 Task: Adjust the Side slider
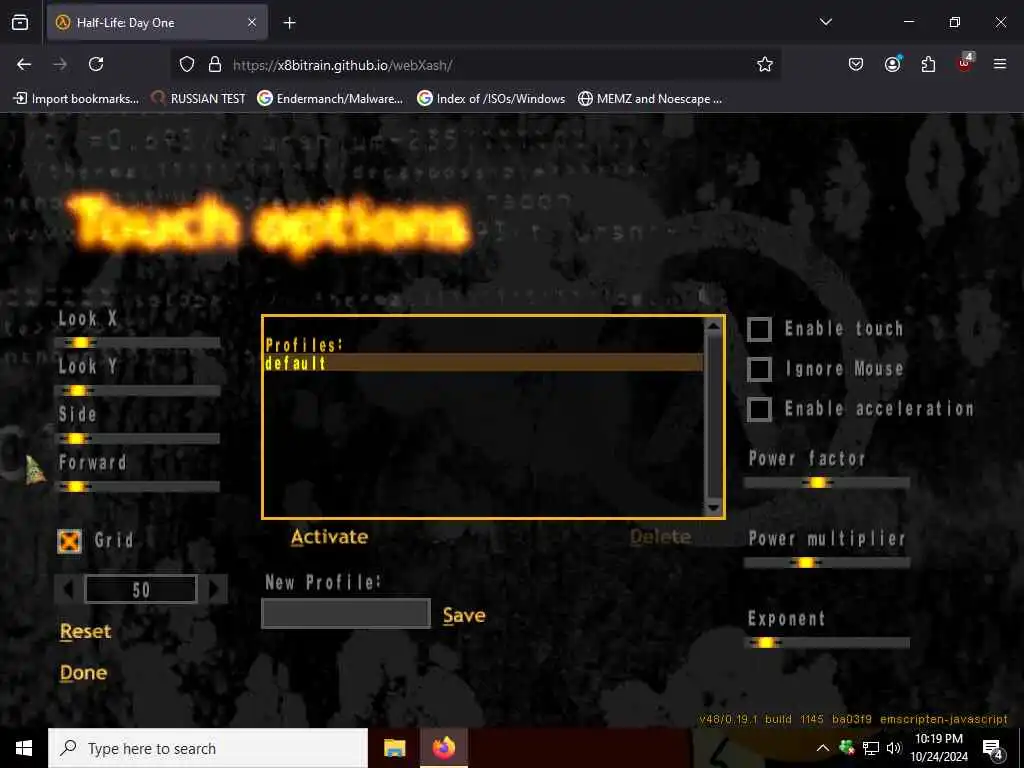coord(138,438)
